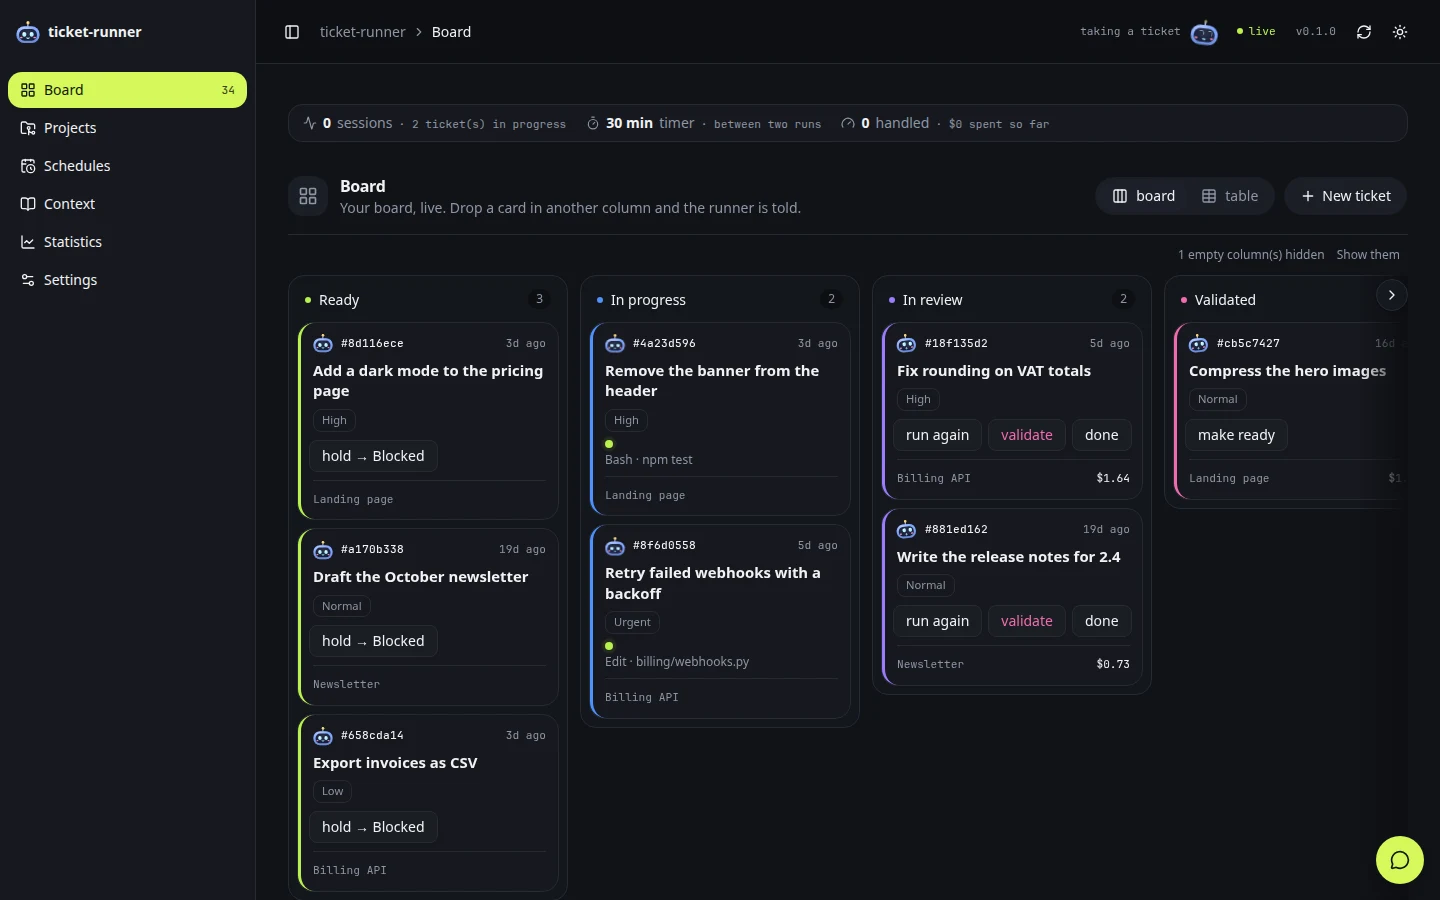Hold 'Draft the October newsletter' to Blocked
Screen dimensions: 1440x900
click(x=373, y=641)
